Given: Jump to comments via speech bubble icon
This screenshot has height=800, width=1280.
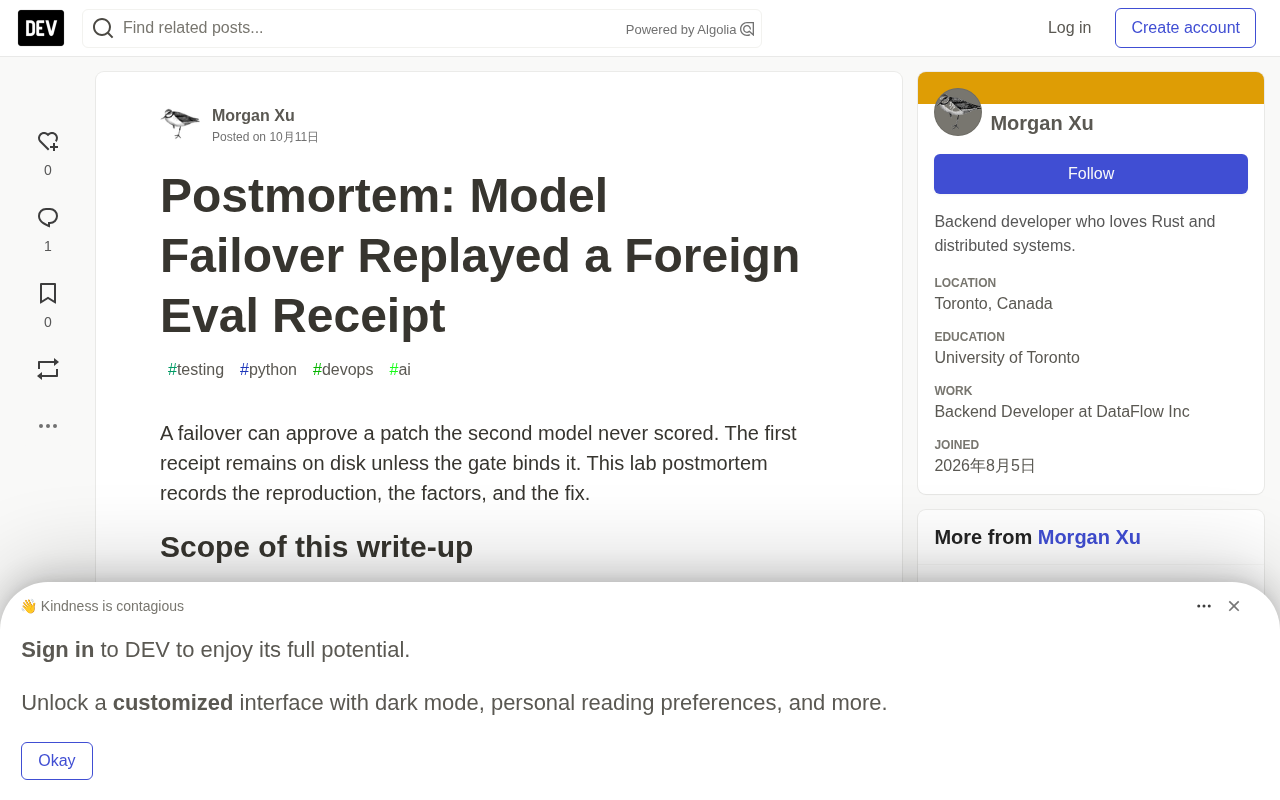Looking at the screenshot, I should point(48,218).
